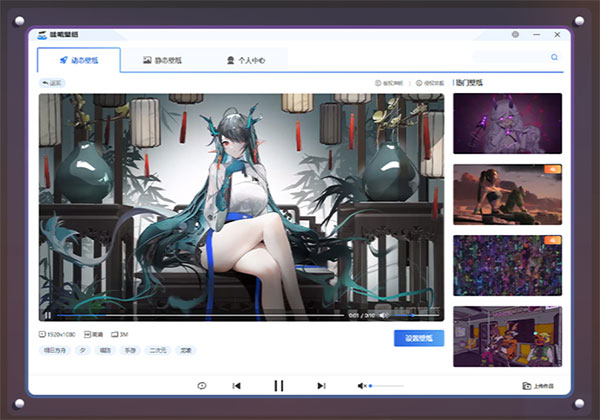Skip to the next wallpaper
The height and width of the screenshot is (420, 600).
point(321,386)
